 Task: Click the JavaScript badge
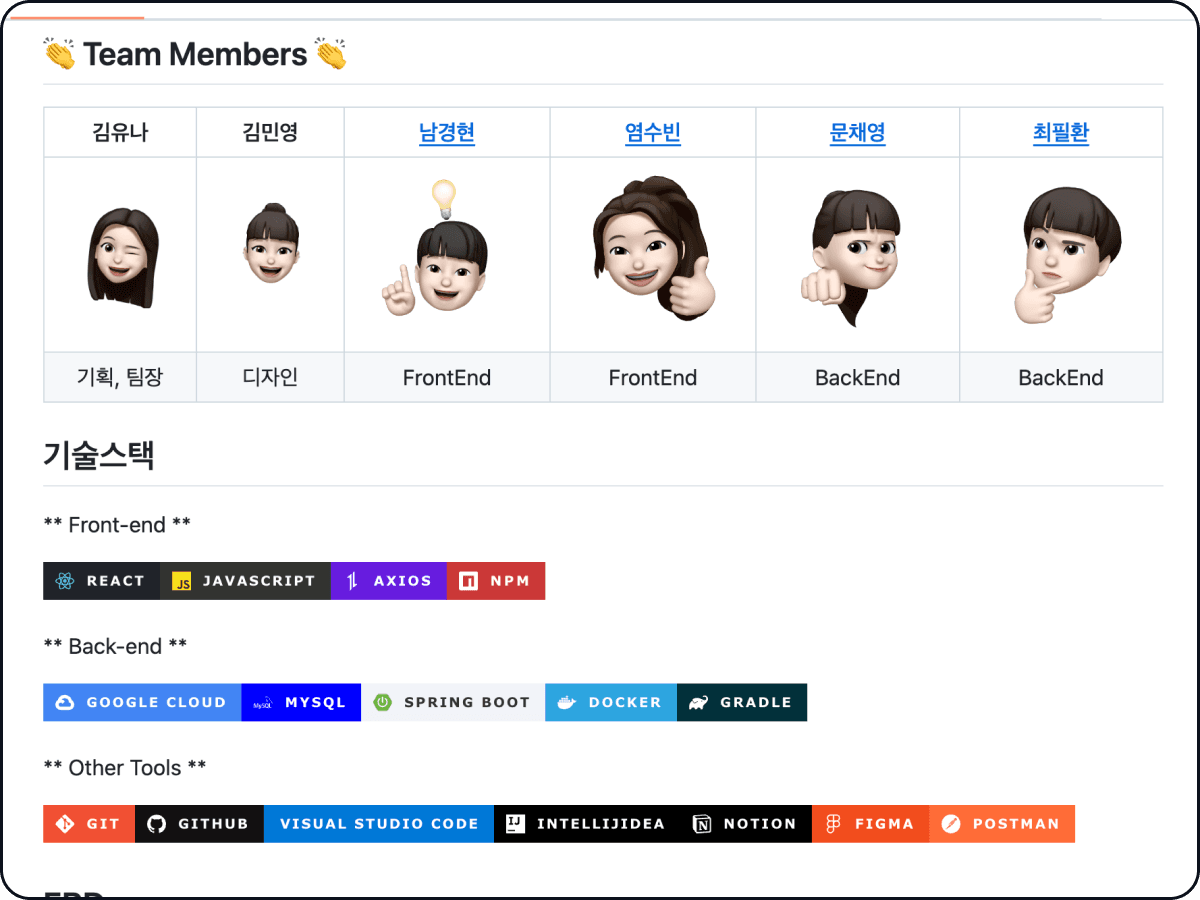(246, 581)
